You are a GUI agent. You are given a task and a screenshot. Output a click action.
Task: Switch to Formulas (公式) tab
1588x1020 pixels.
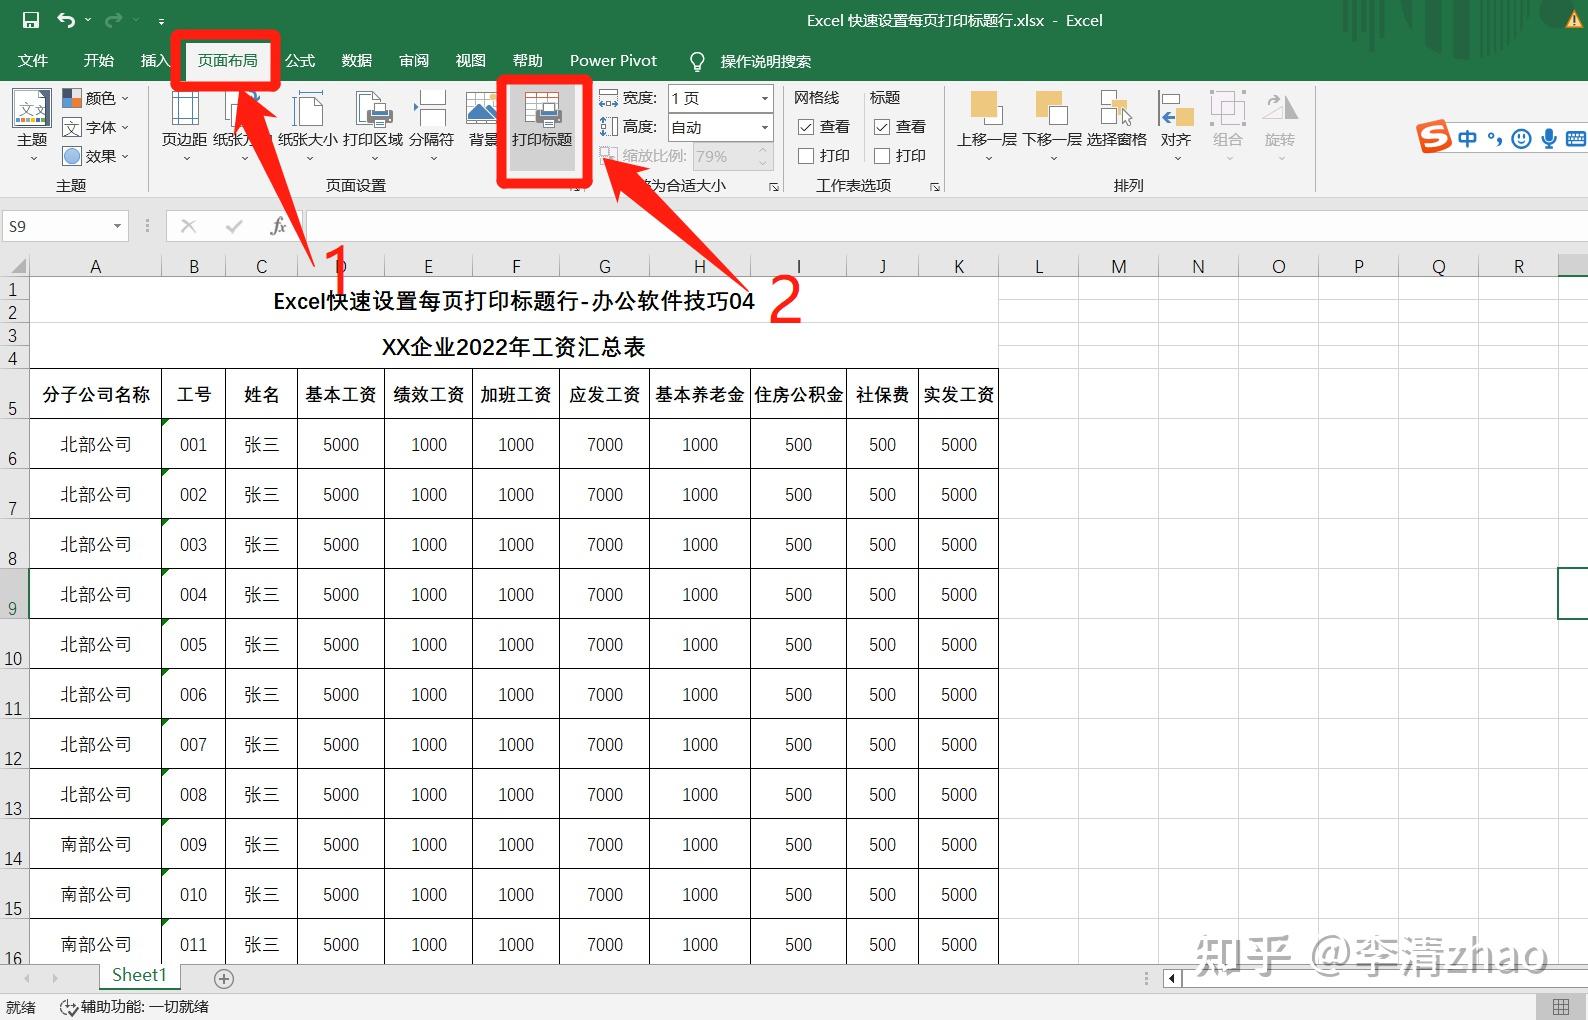click(300, 61)
